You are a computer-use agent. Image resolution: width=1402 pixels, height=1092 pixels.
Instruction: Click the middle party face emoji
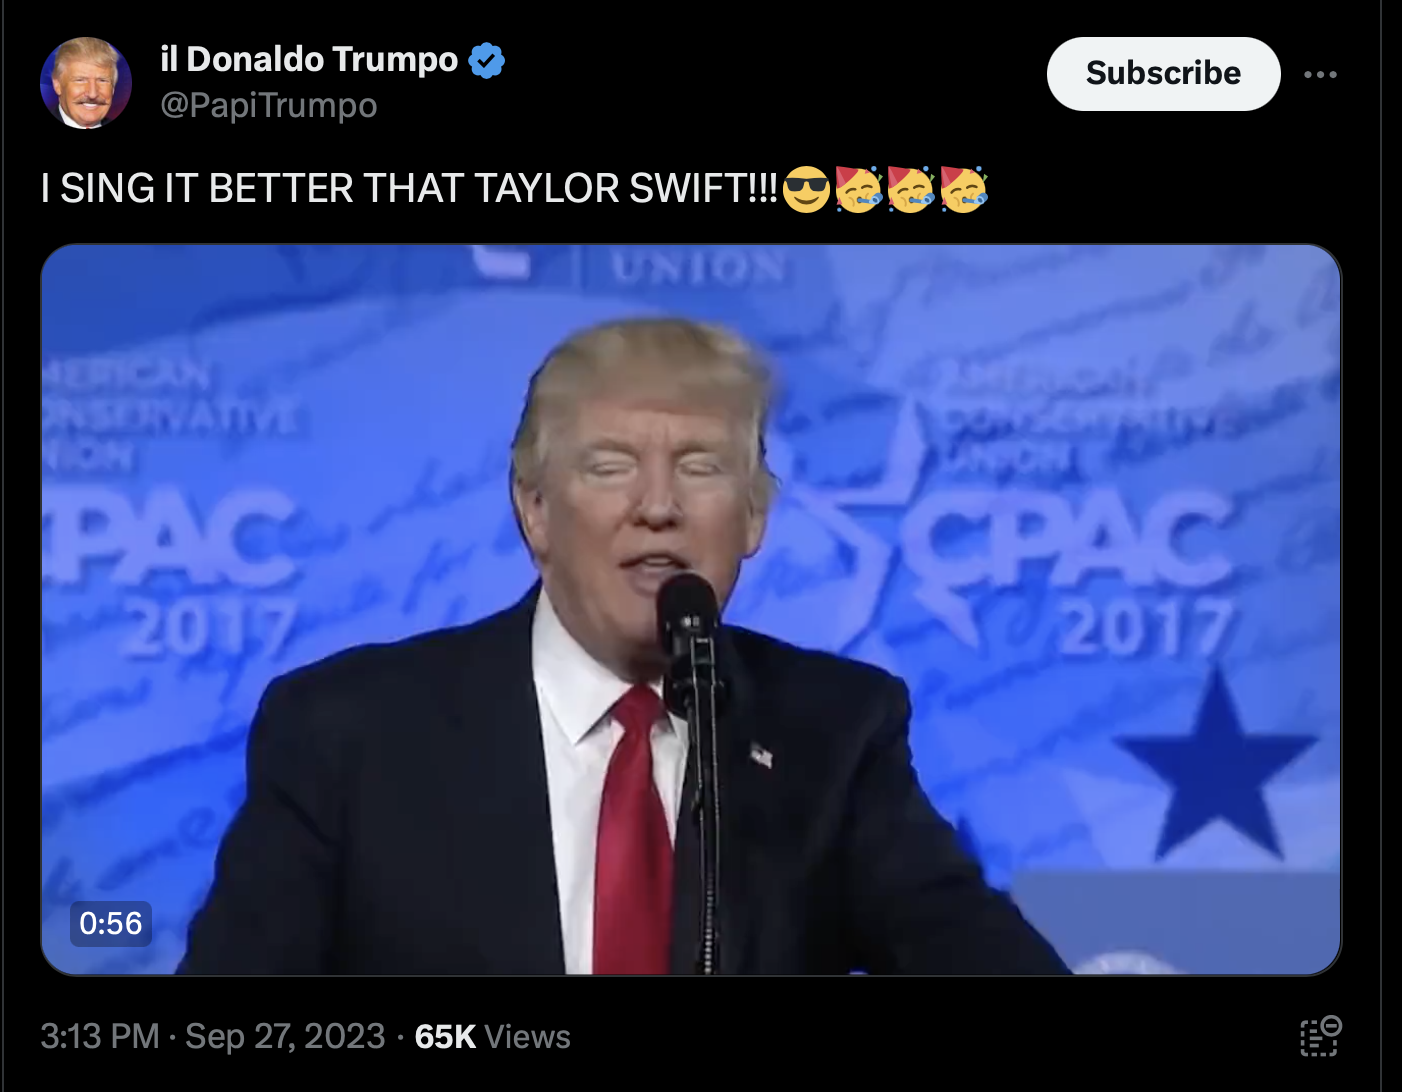(x=911, y=189)
